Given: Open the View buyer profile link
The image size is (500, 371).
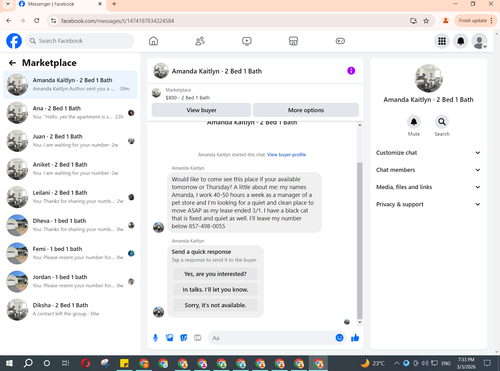Looking at the screenshot, I should click(286, 155).
